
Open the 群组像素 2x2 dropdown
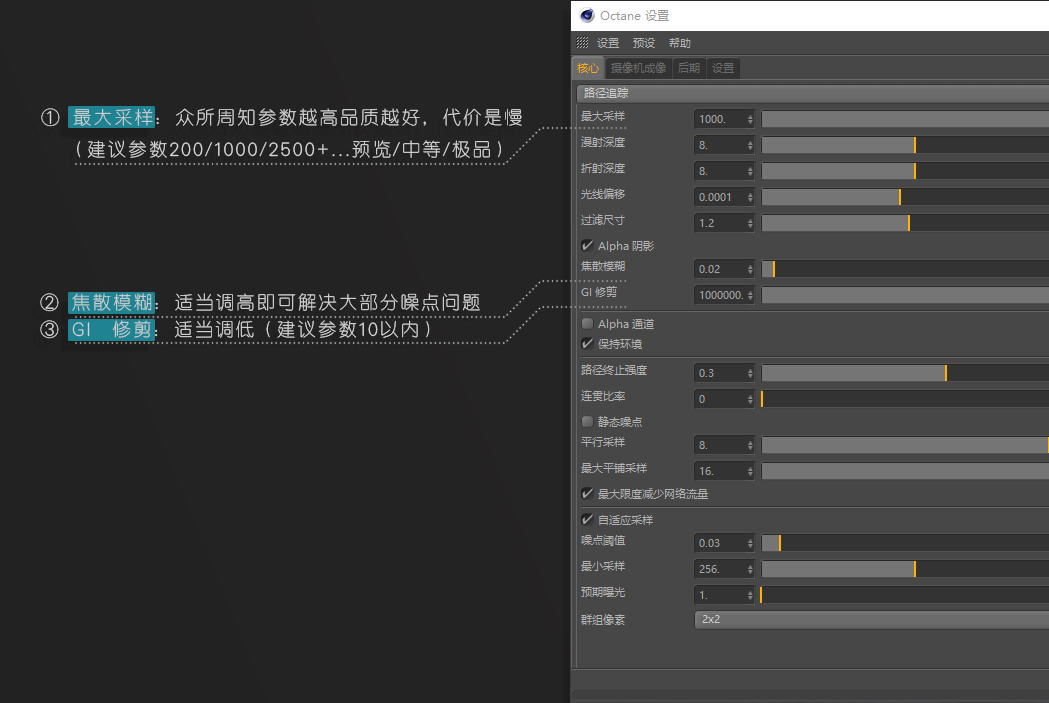pyautogui.click(x=872, y=619)
